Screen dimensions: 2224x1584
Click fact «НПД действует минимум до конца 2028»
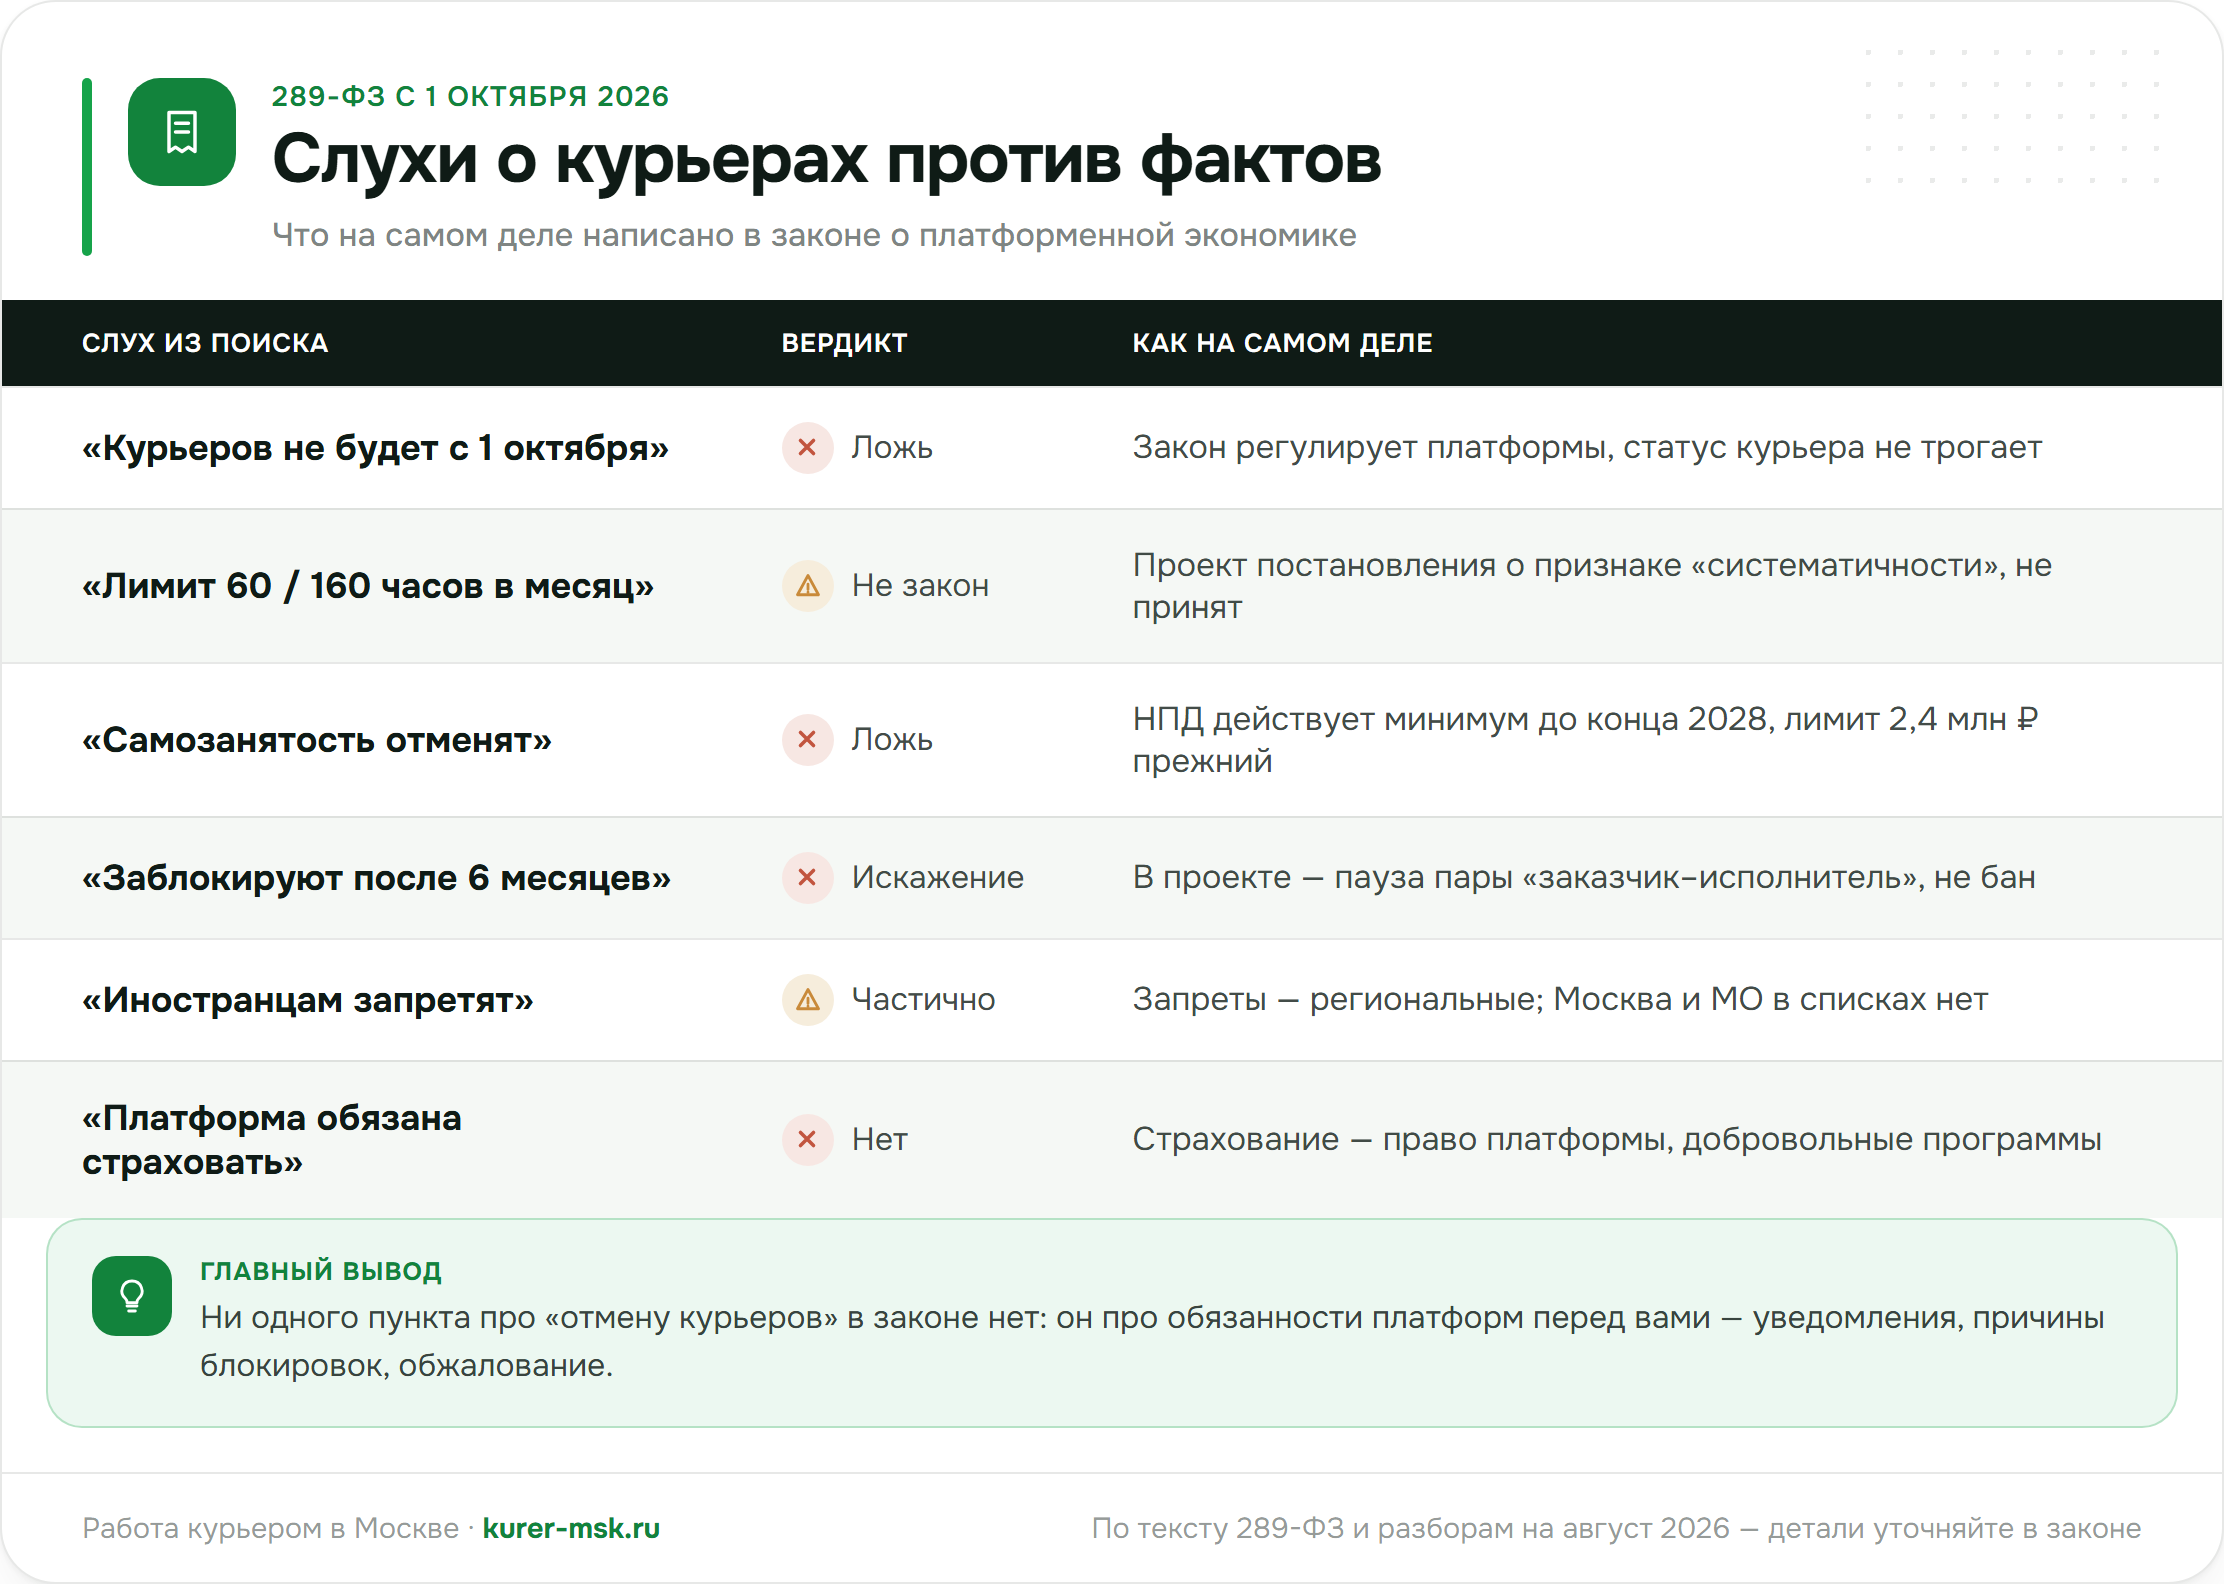tap(1585, 740)
